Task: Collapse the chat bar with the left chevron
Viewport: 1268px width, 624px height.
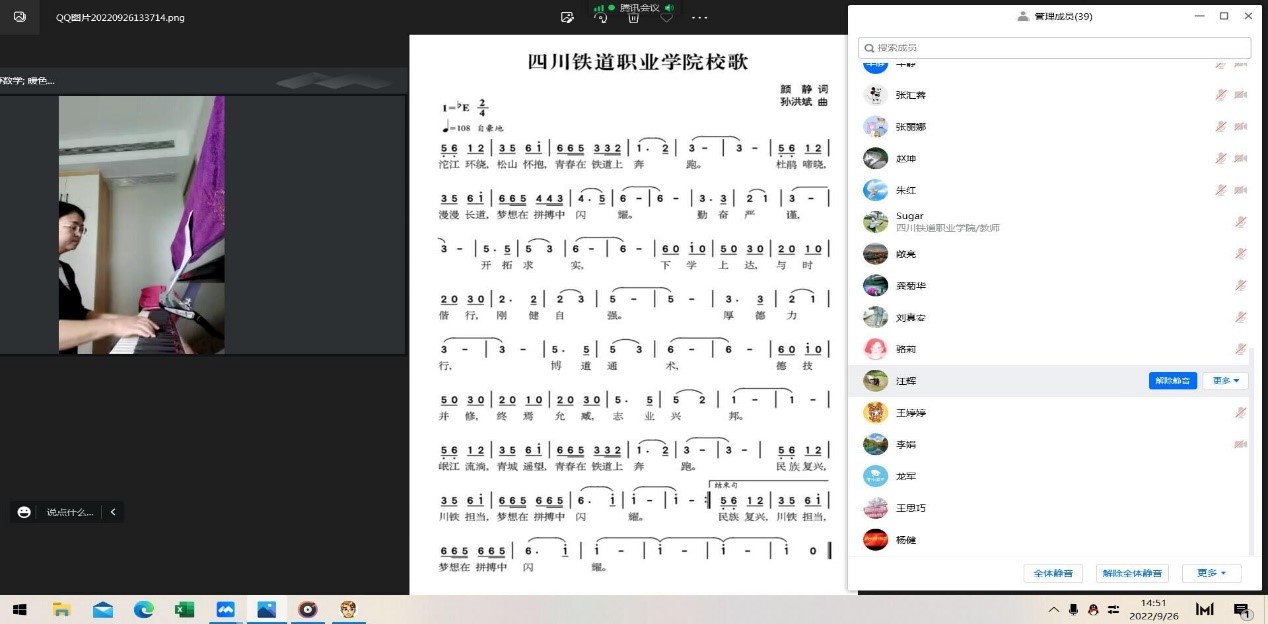Action: [113, 512]
